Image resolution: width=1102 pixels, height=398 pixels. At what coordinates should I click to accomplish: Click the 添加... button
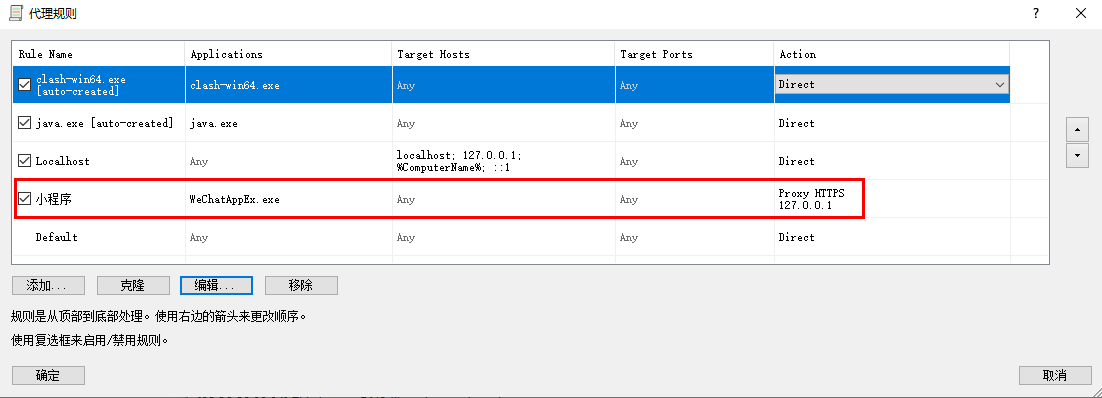click(48, 285)
